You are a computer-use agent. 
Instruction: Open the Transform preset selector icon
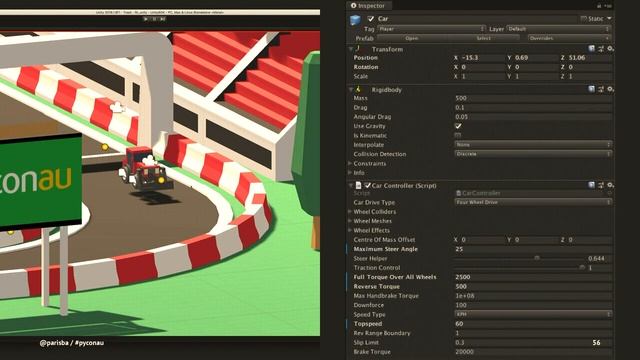(601, 49)
